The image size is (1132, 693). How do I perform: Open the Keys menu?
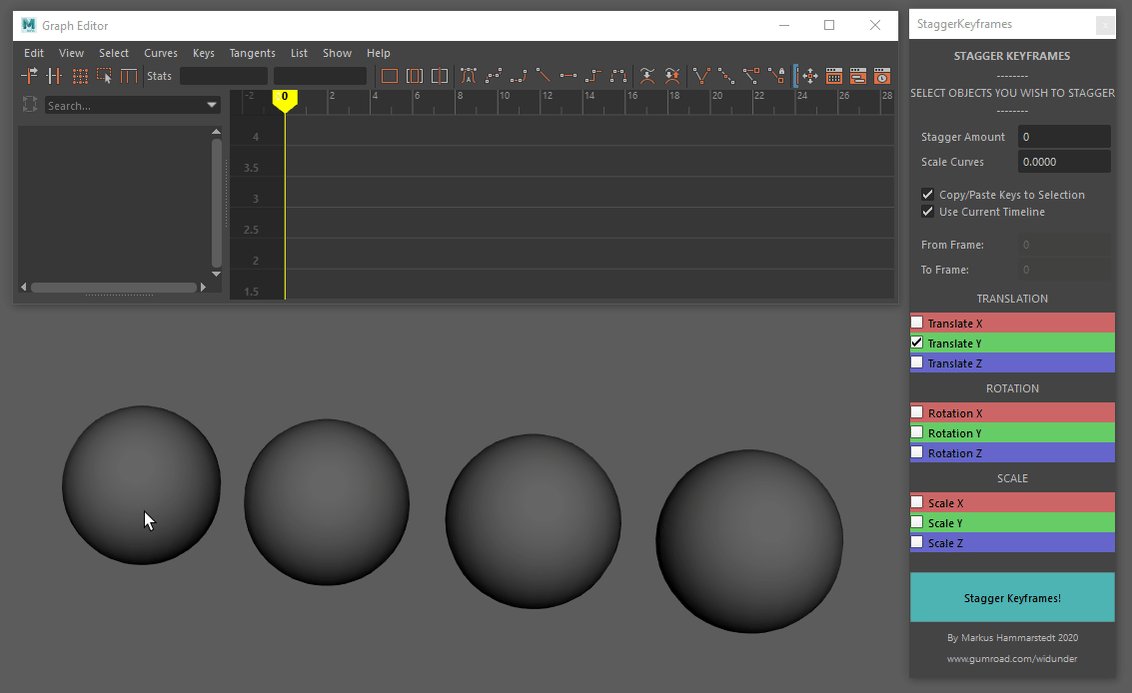click(203, 53)
